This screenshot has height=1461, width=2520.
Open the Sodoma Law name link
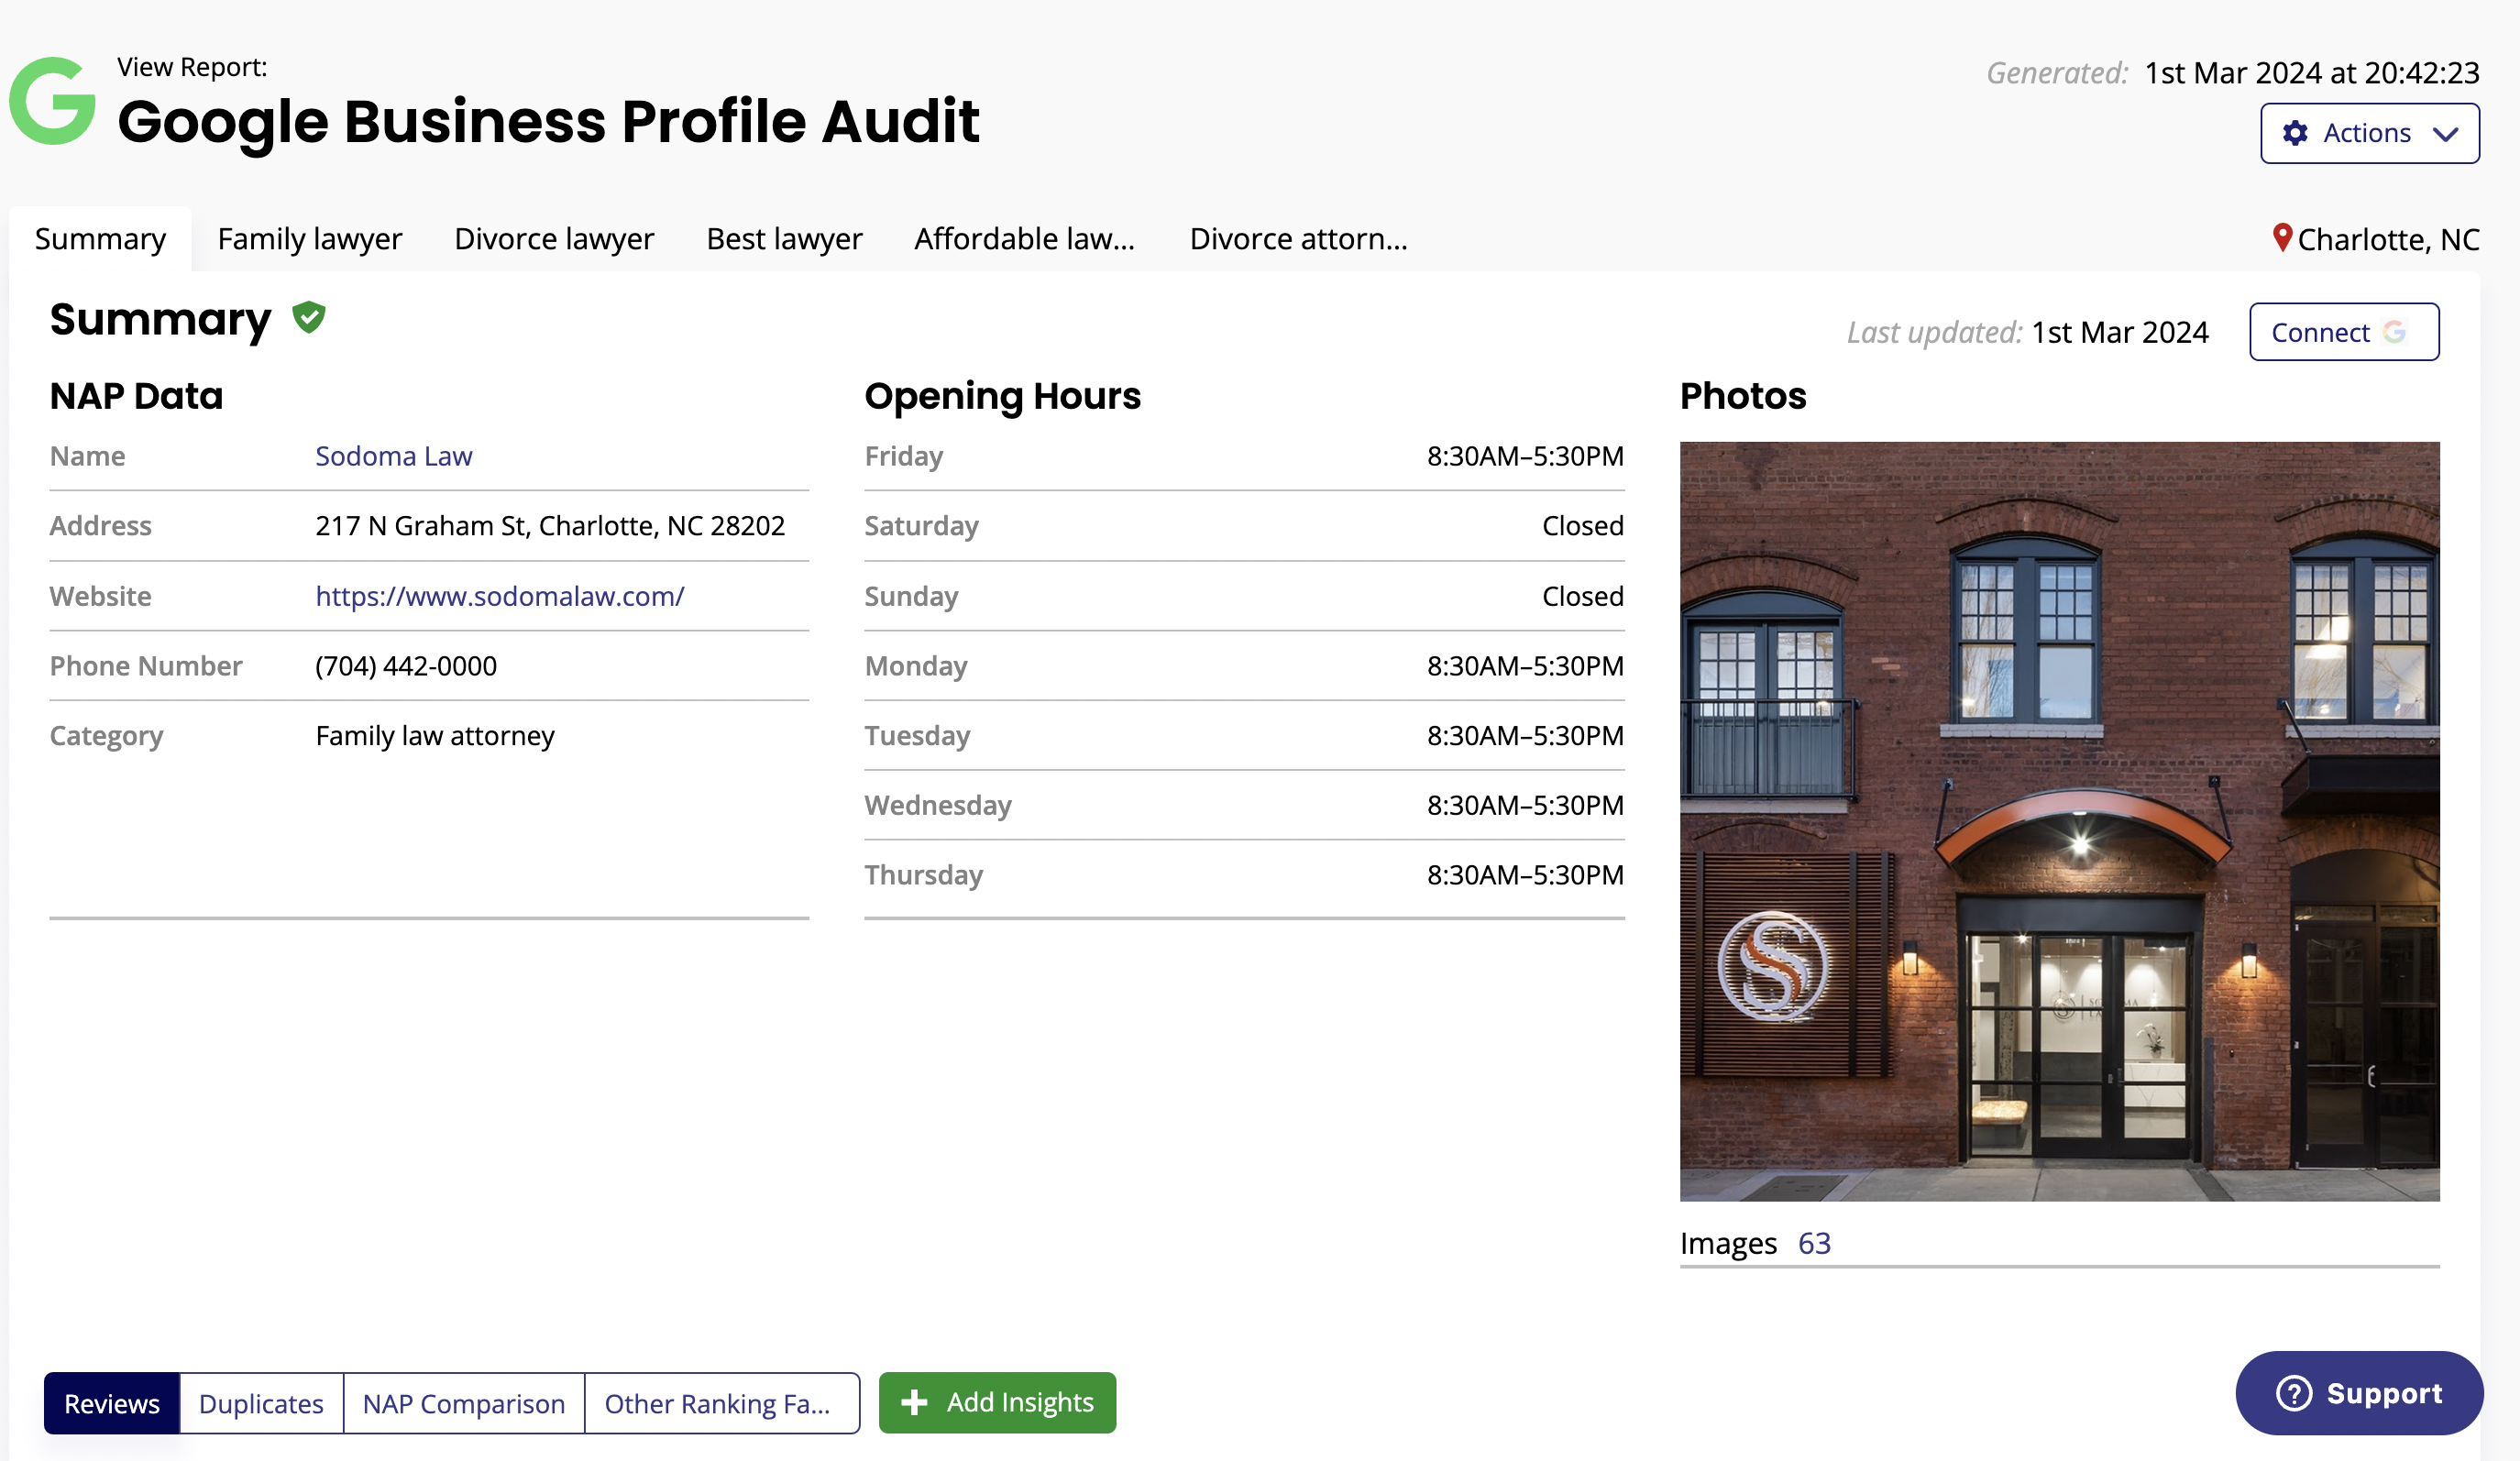(x=394, y=456)
